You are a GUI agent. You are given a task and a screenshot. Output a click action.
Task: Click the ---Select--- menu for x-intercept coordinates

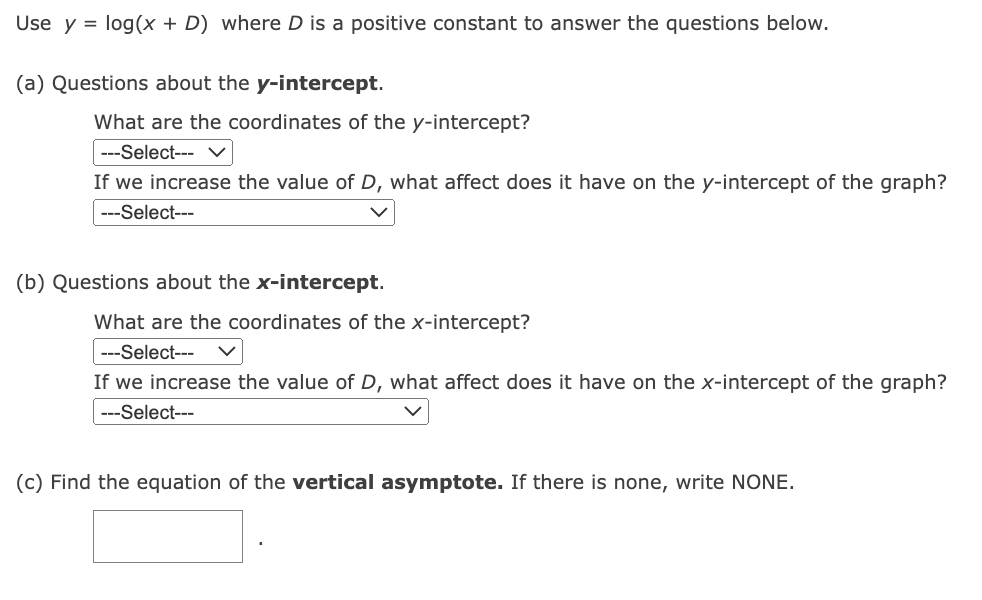pos(168,352)
